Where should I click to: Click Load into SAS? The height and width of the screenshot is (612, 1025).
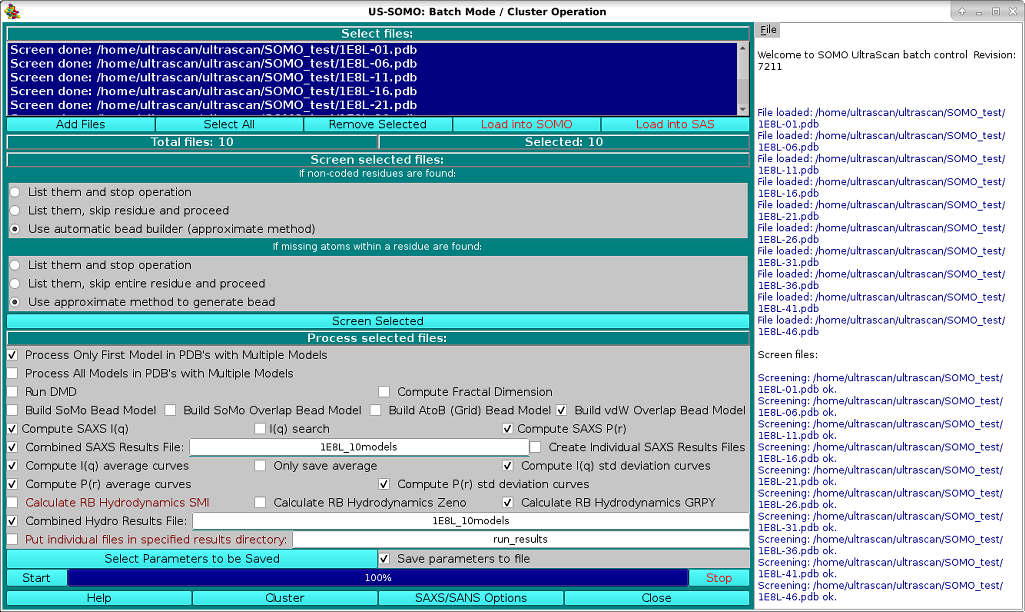click(674, 124)
